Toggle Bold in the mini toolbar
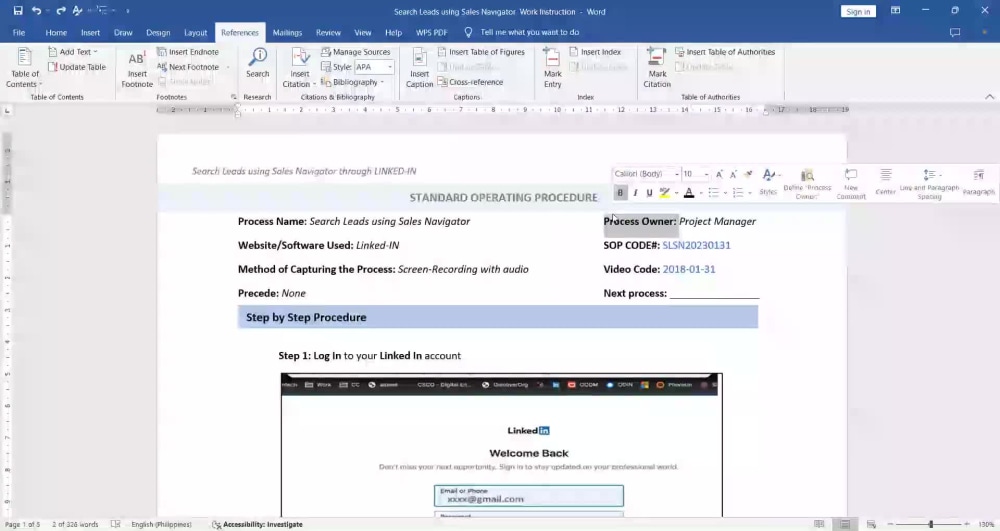Screen dimensions: 1000x531 (620, 193)
